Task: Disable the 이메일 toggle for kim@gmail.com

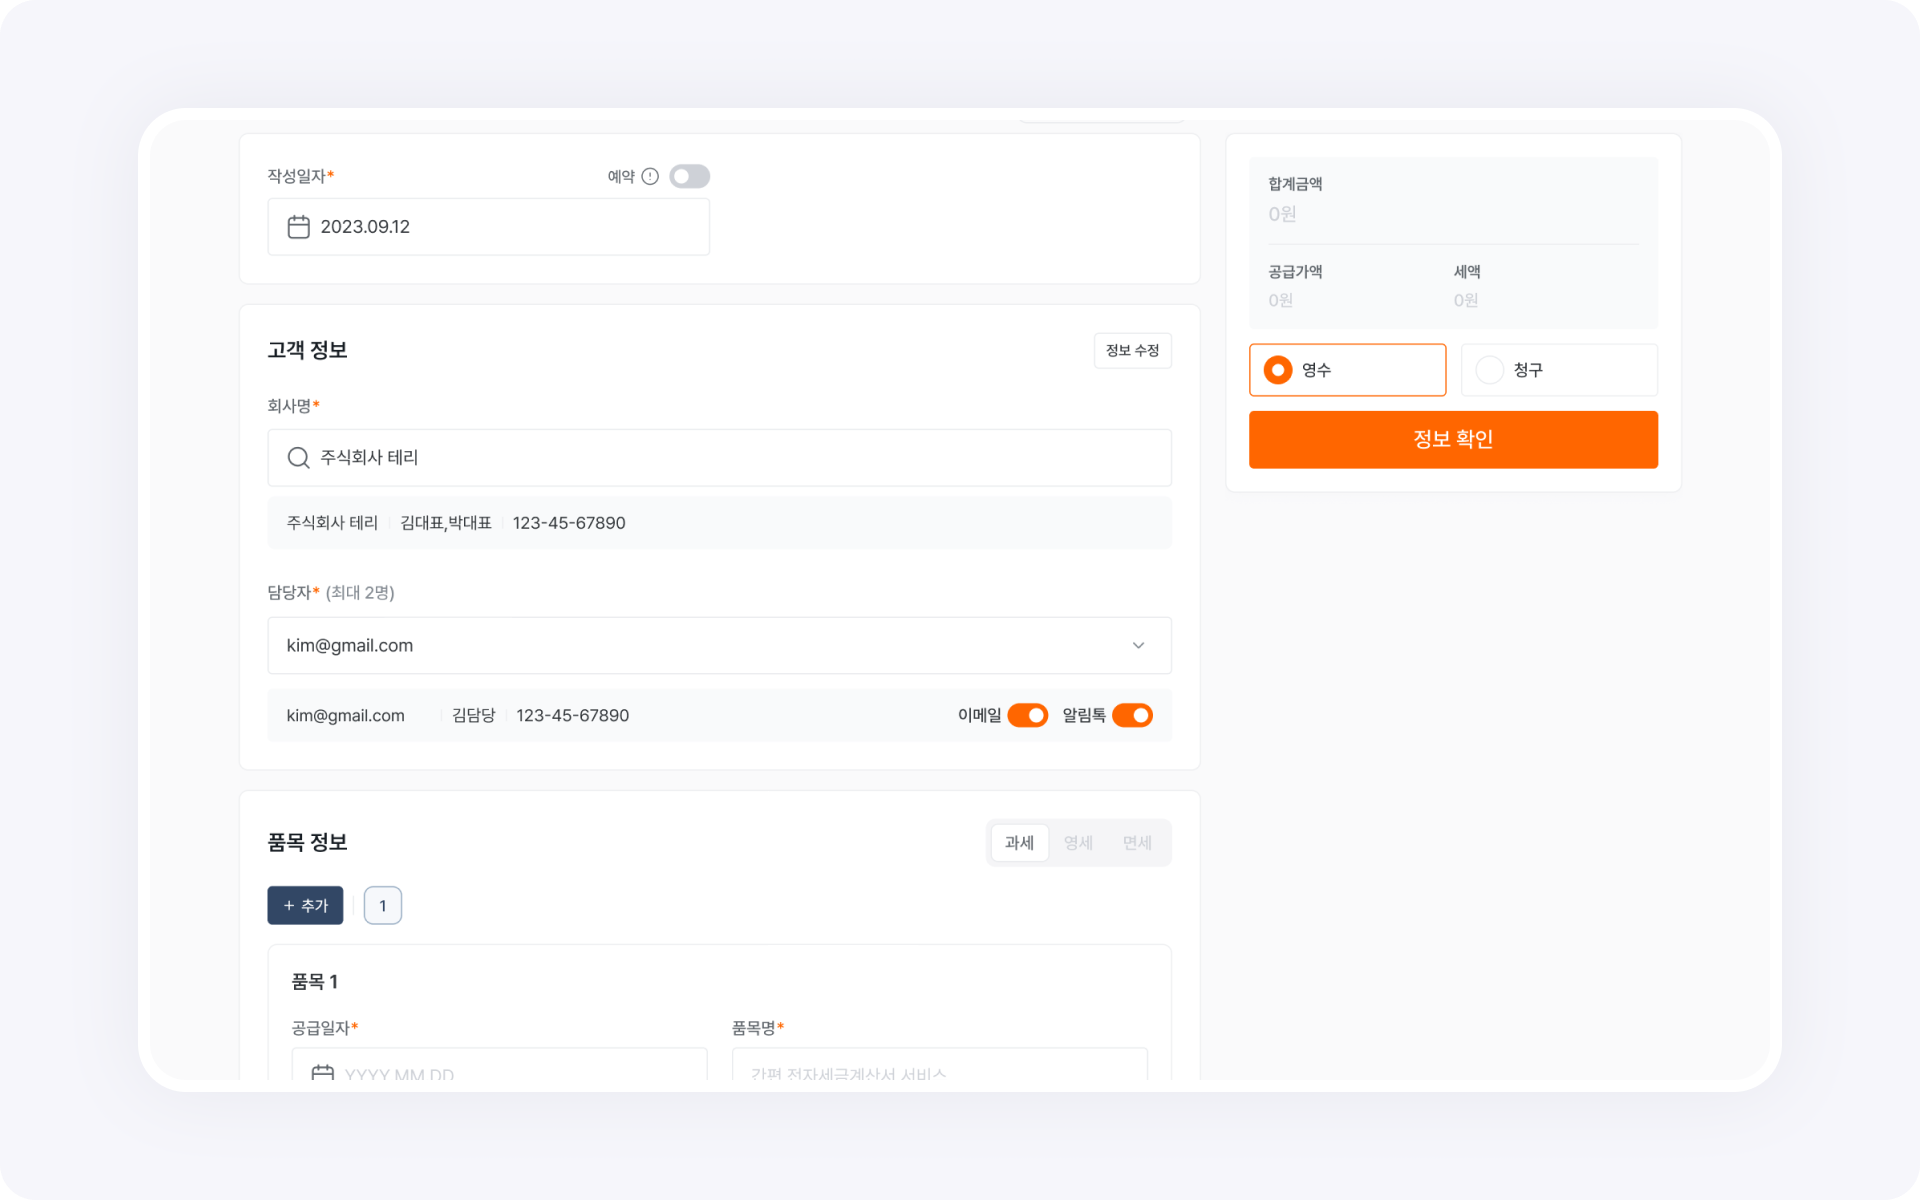Action: (1028, 715)
